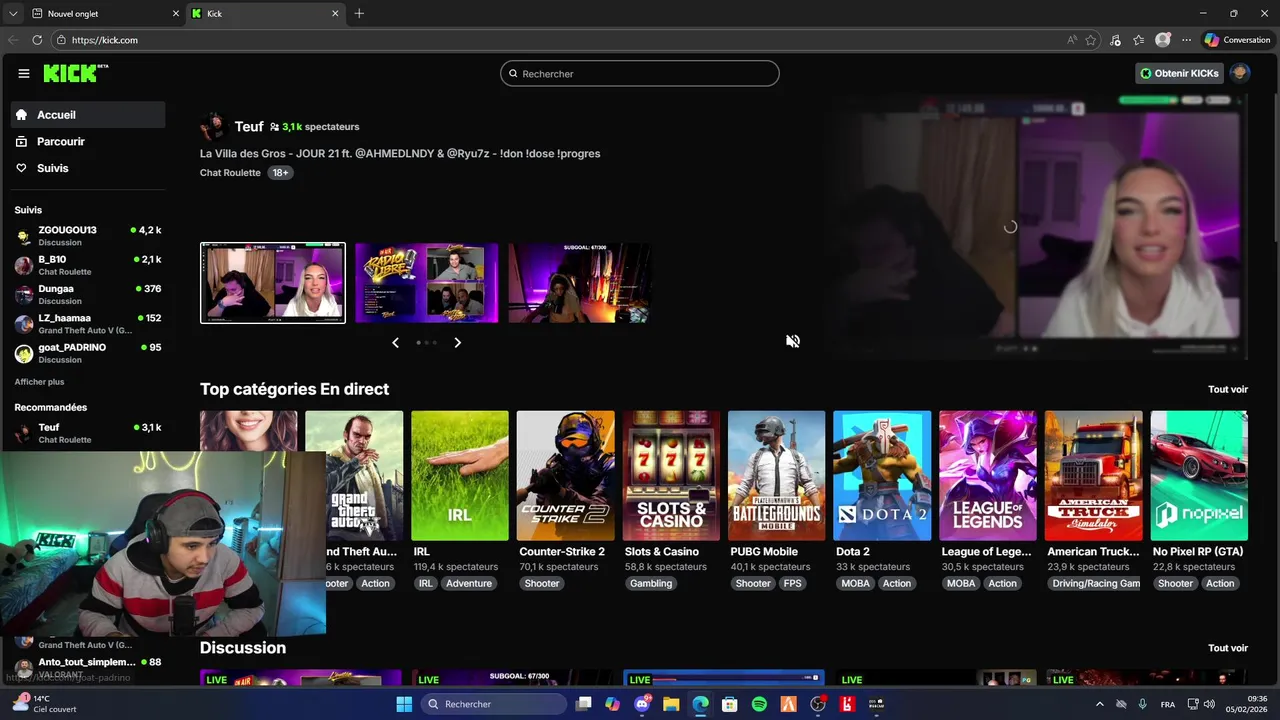Open favorites list icon in toolbar

pos(1139,40)
